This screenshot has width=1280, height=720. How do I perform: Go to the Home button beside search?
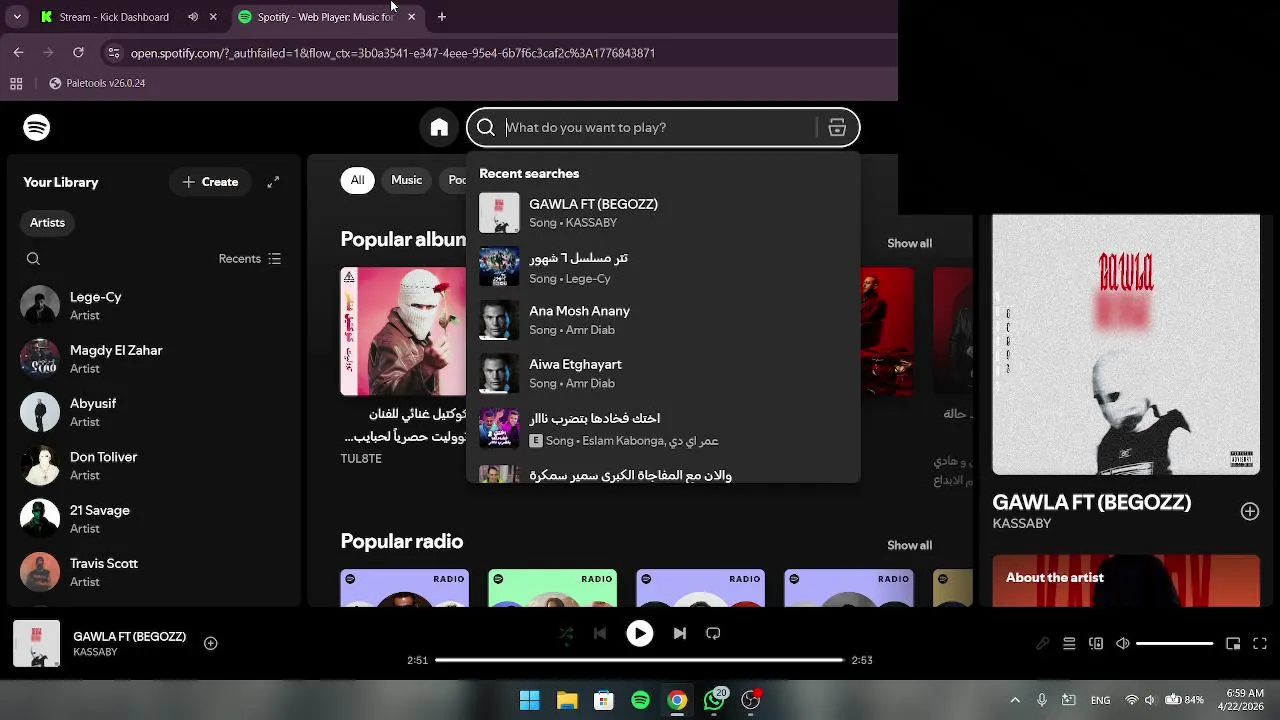pos(439,127)
